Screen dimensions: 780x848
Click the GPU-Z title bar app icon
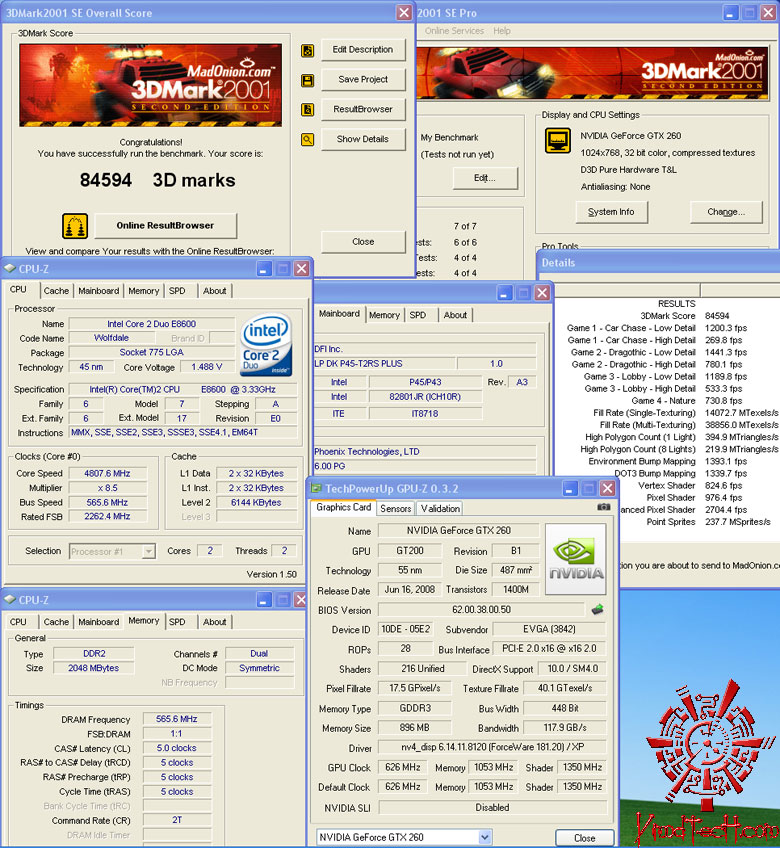click(x=316, y=488)
